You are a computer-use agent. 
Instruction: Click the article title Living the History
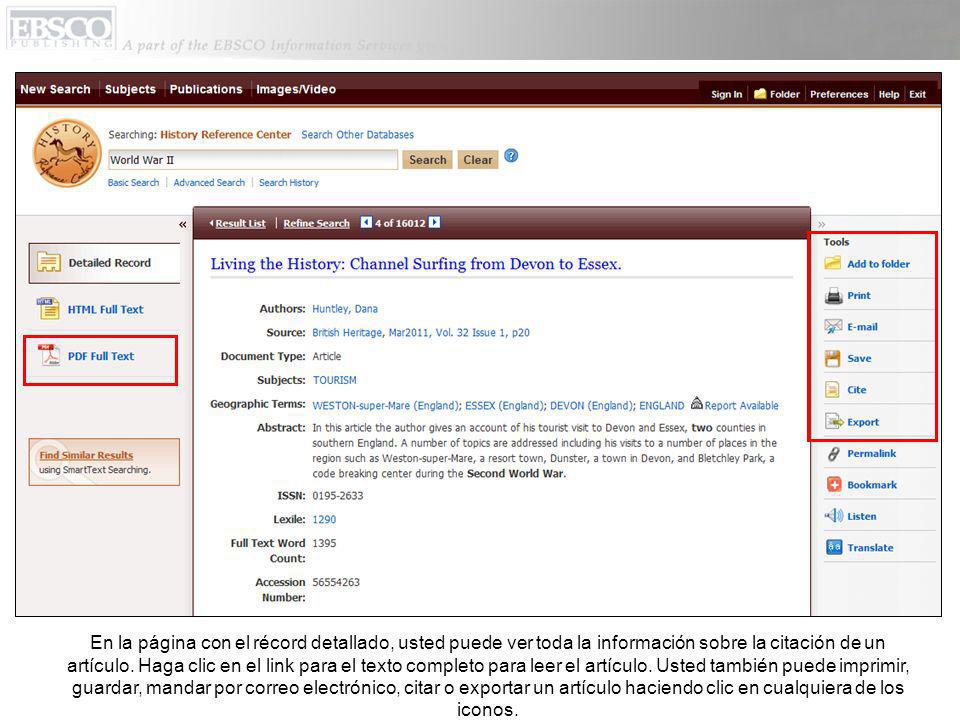(x=416, y=264)
